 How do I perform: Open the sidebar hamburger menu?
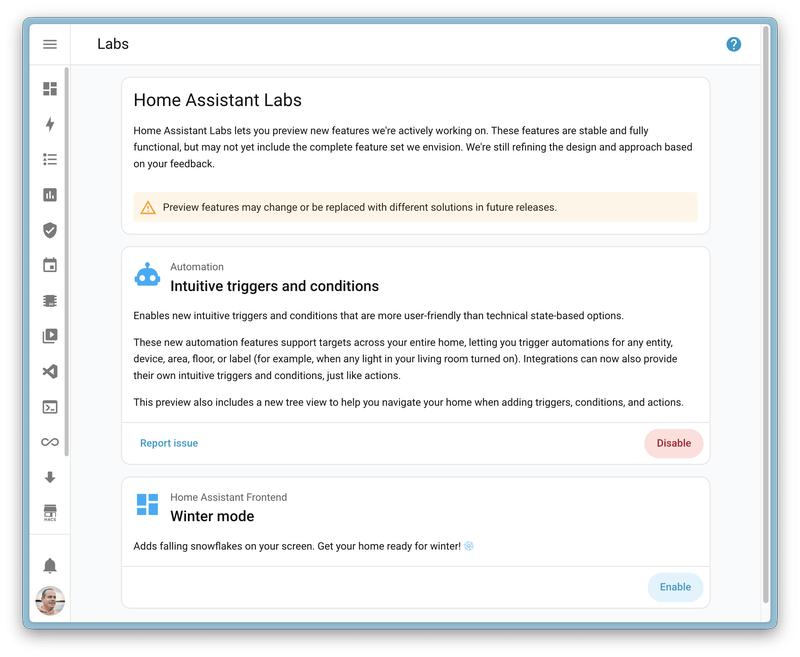coord(50,44)
